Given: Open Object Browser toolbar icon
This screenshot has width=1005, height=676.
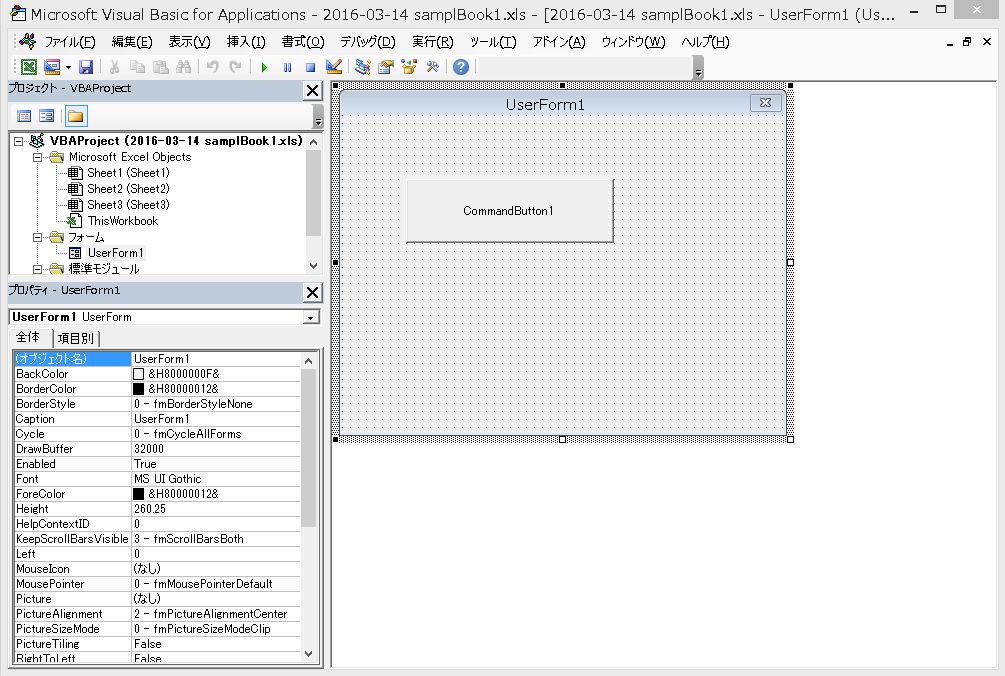Looking at the screenshot, I should [409, 67].
